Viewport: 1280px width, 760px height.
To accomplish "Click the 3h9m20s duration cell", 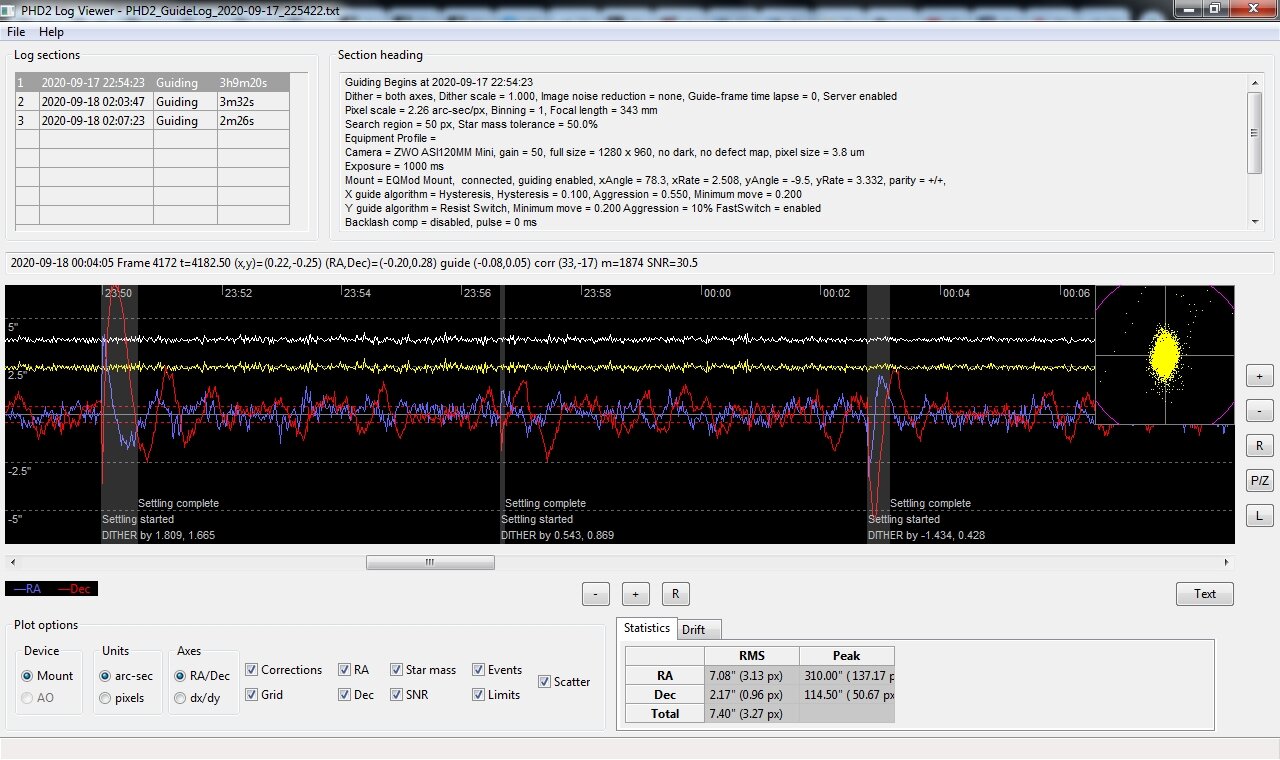I will click(253, 83).
